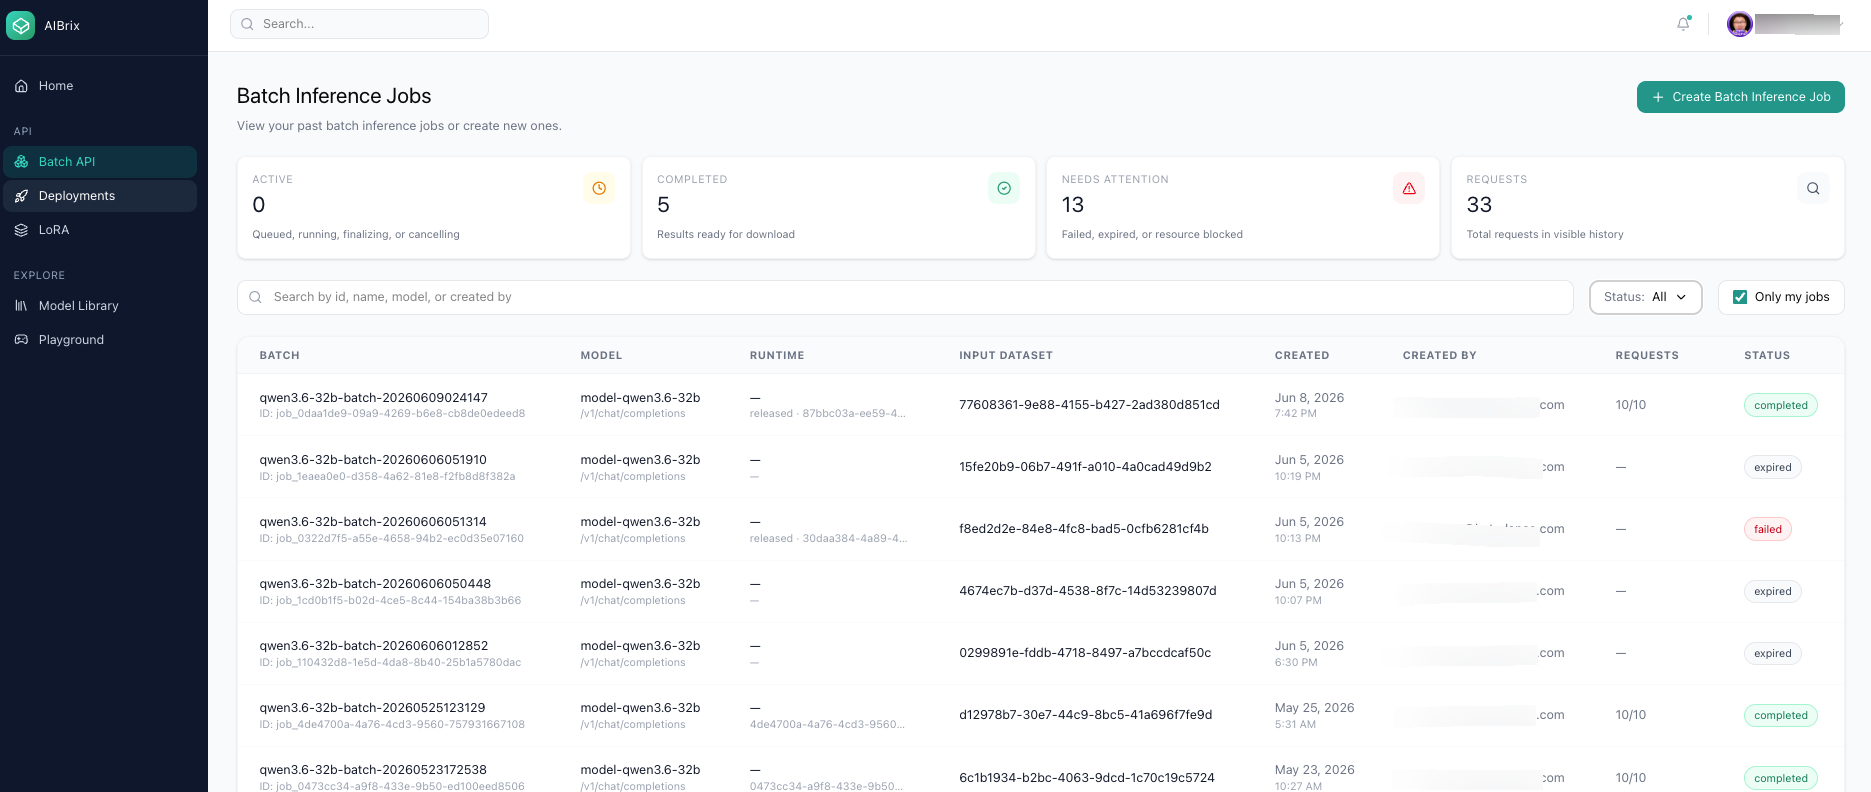Open job qwen3.6-32b-batch-20260609024147

click(374, 398)
